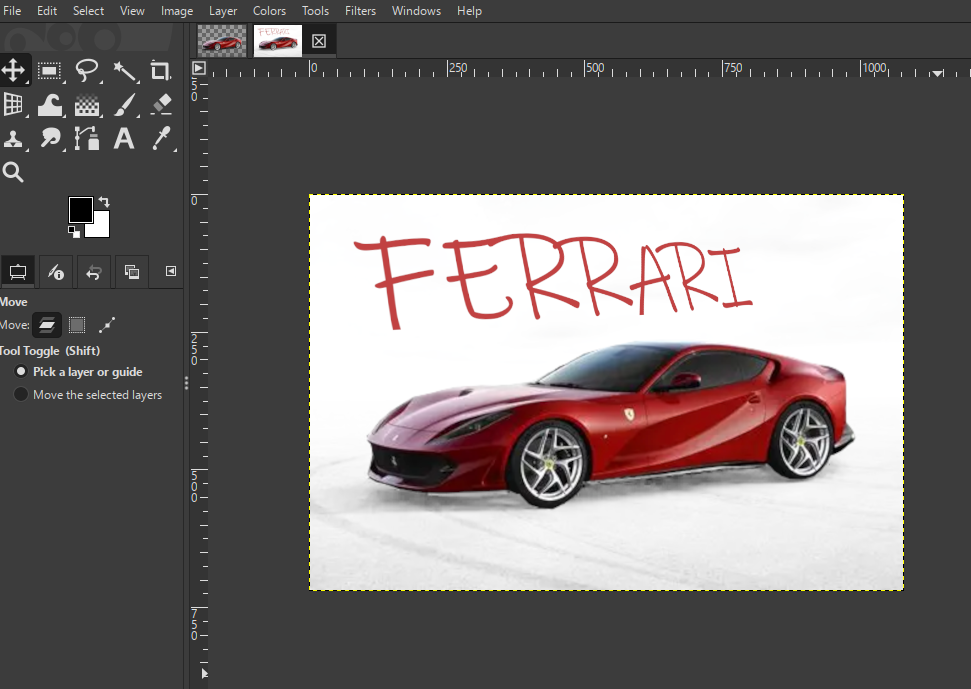Enable the Move the selected layers option
The width and height of the screenshot is (971, 689).
[x=21, y=394]
